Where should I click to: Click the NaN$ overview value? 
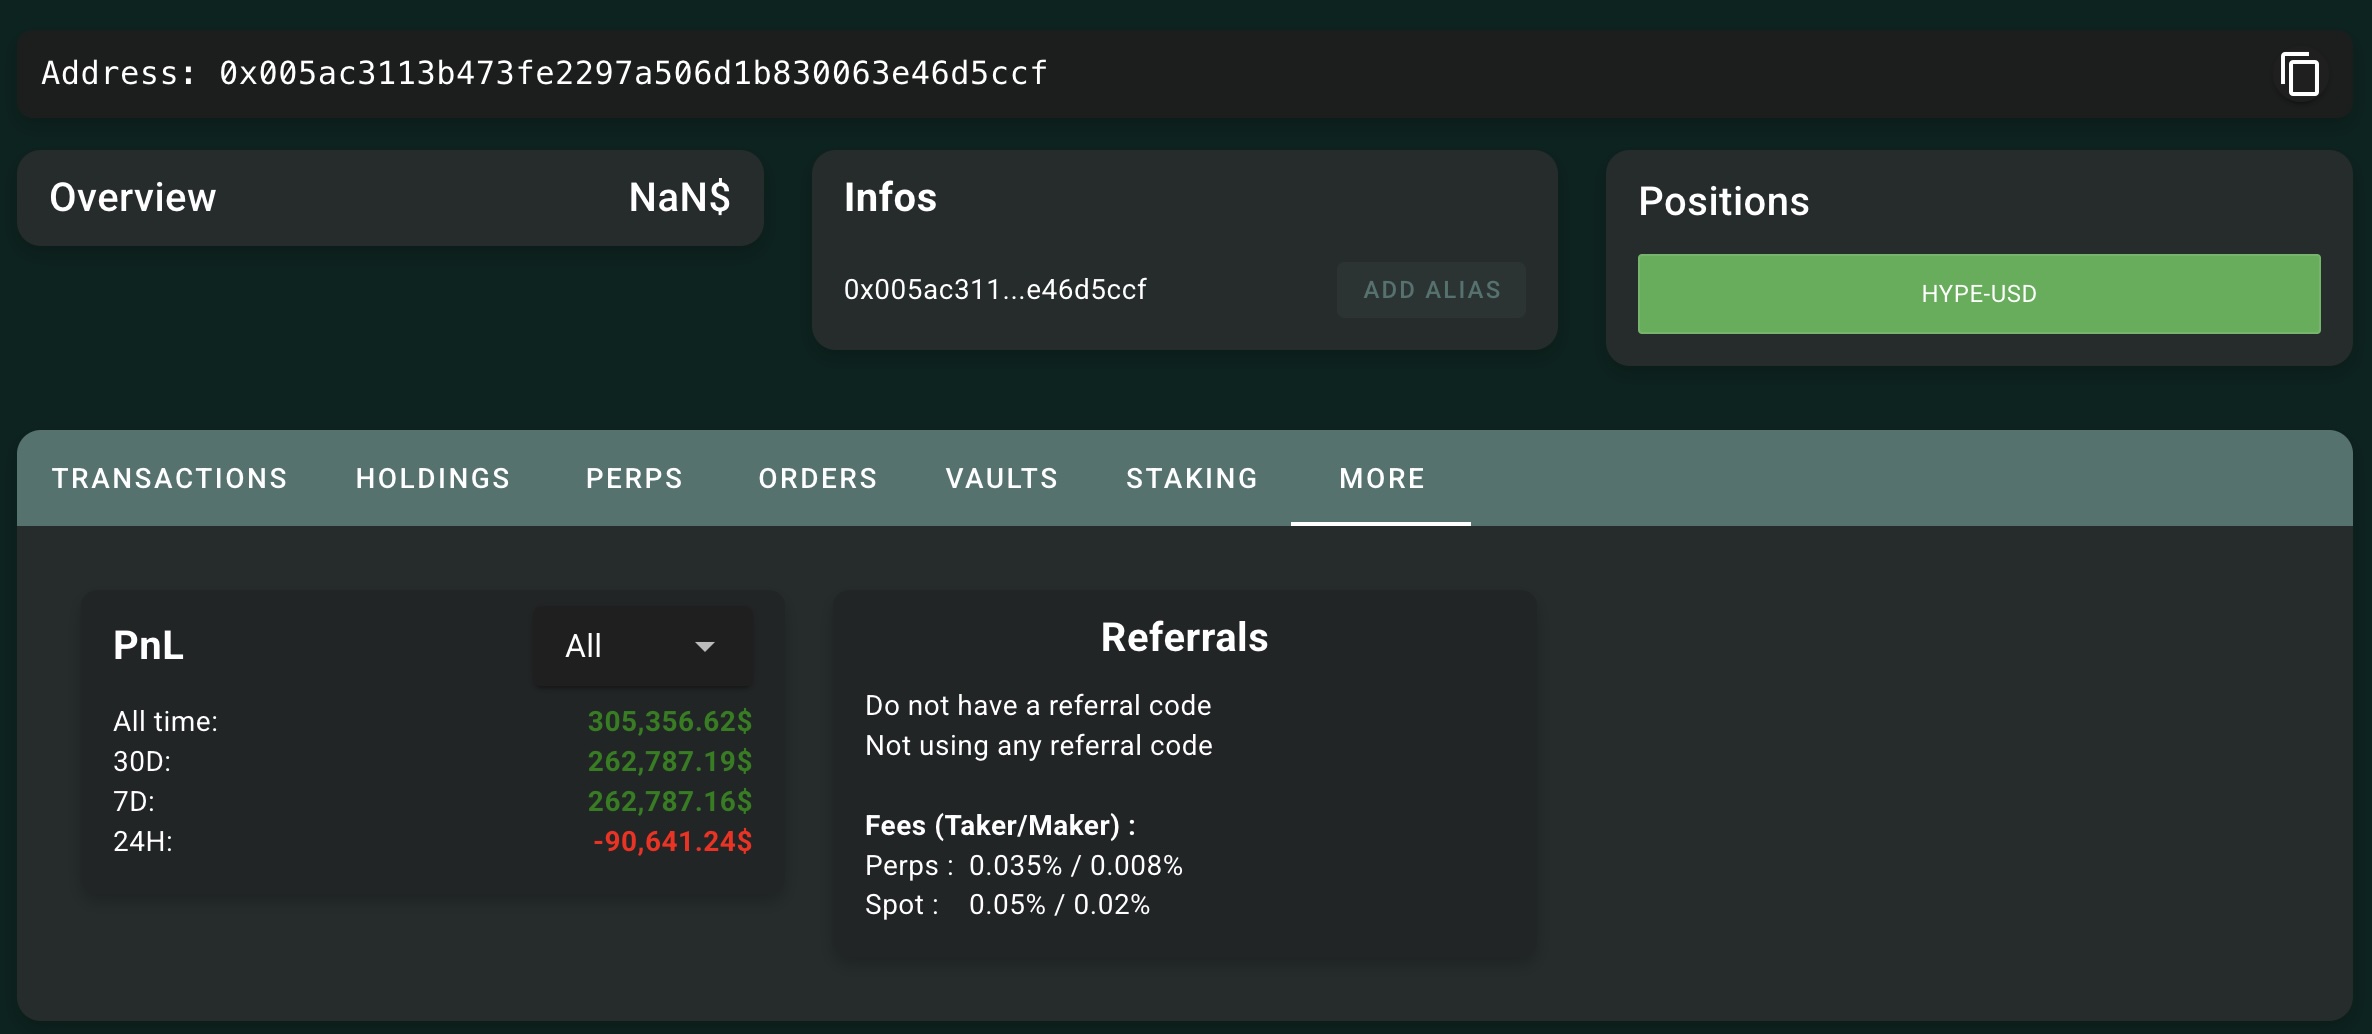(x=680, y=198)
